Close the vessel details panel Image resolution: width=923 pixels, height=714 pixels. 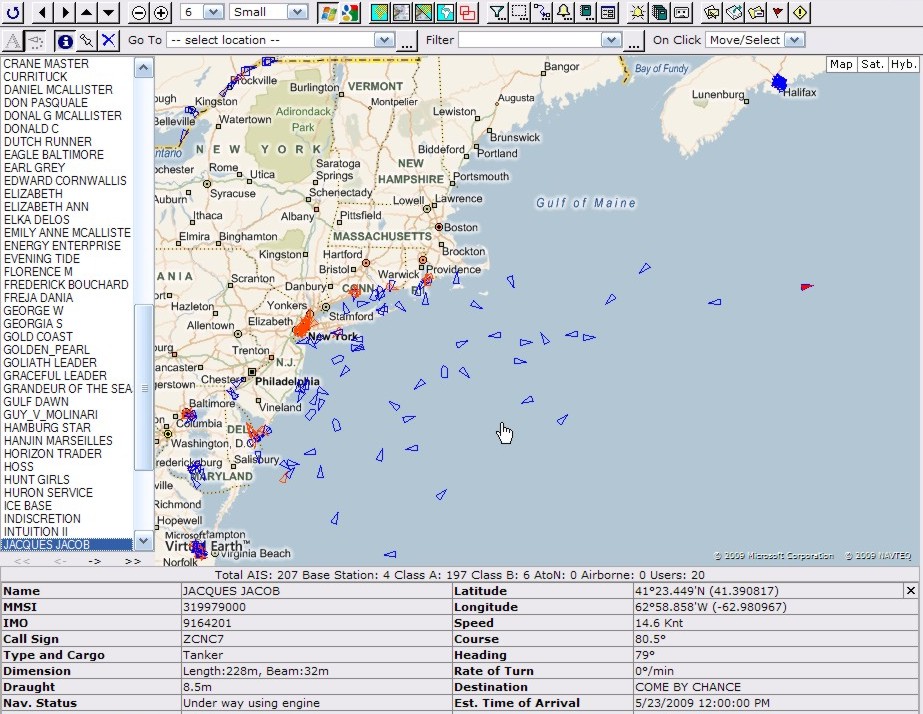pyautogui.click(x=911, y=590)
